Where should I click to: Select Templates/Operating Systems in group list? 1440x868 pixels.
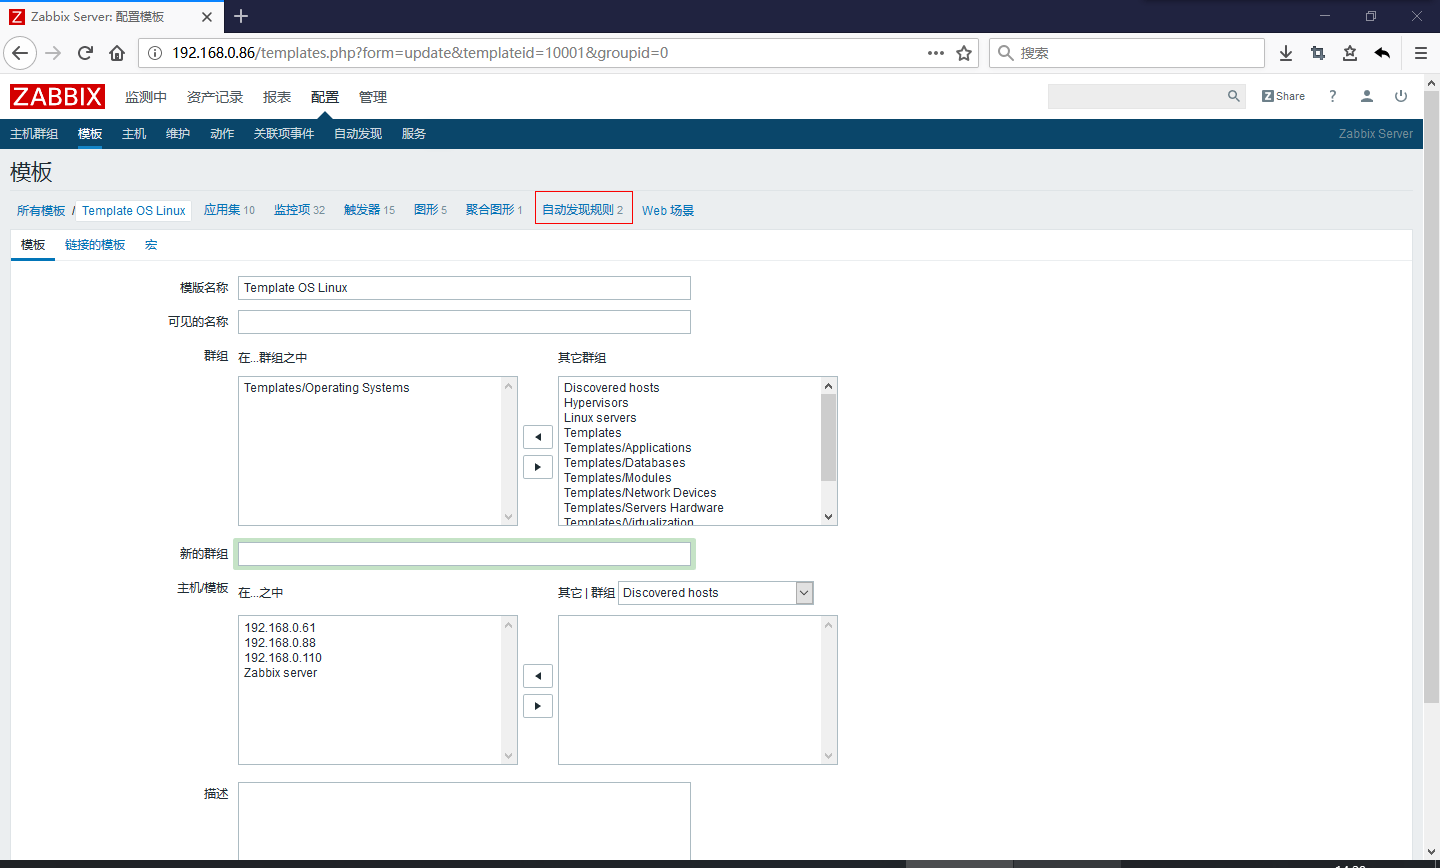coord(327,388)
